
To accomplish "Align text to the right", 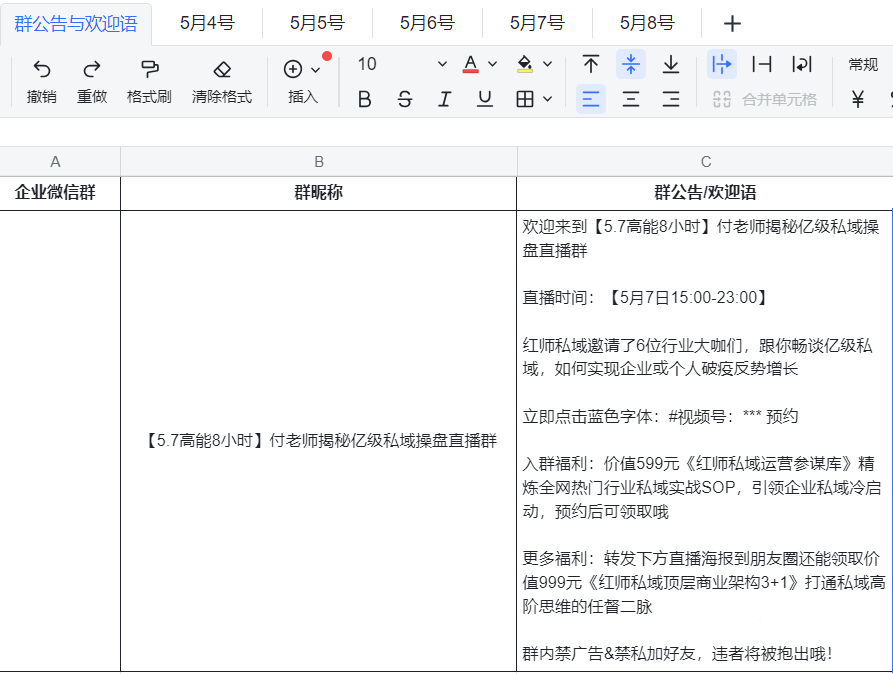I will (671, 100).
